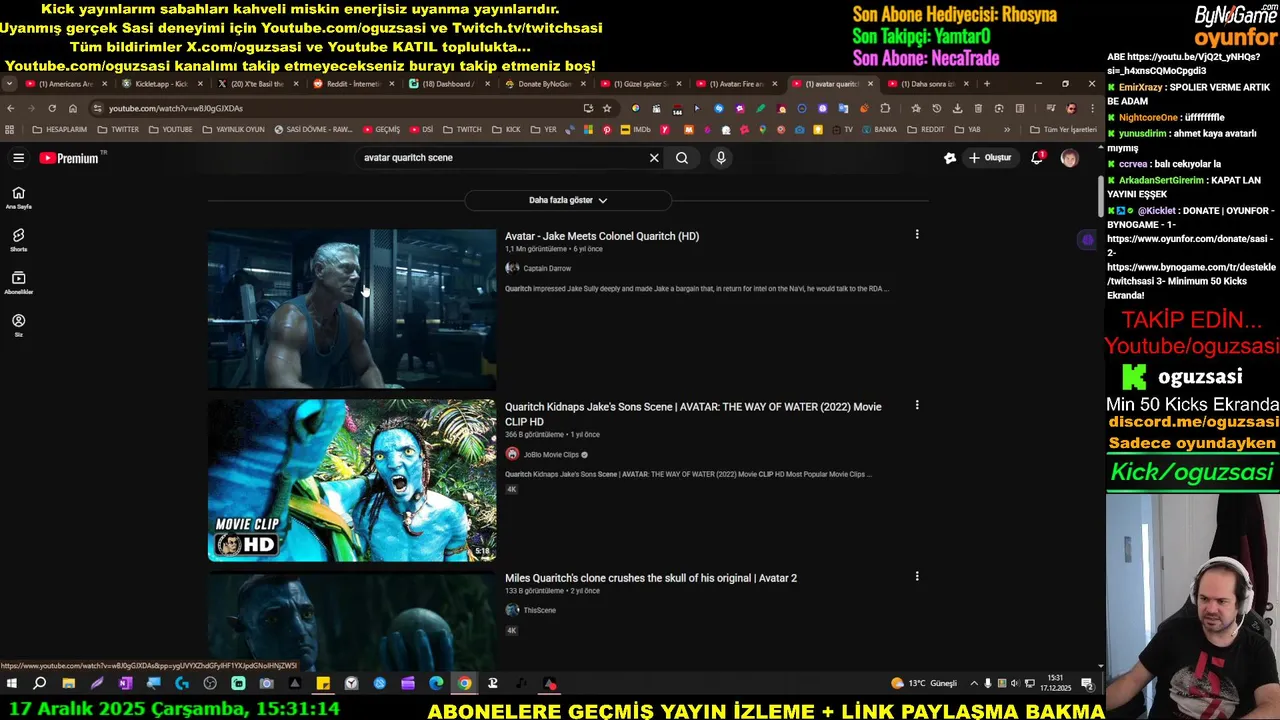Open options for Quaritch Kidnaps Jake's Sons video

pyautogui.click(x=917, y=405)
